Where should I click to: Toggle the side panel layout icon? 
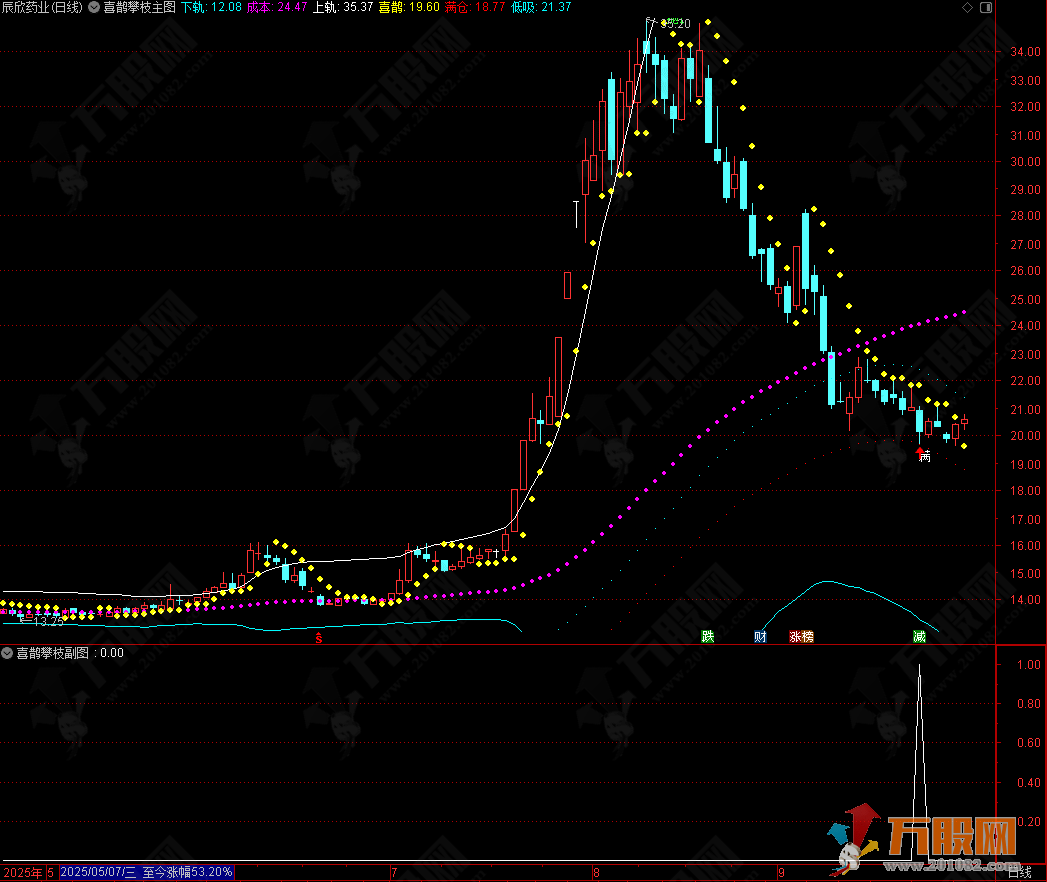[x=986, y=7]
